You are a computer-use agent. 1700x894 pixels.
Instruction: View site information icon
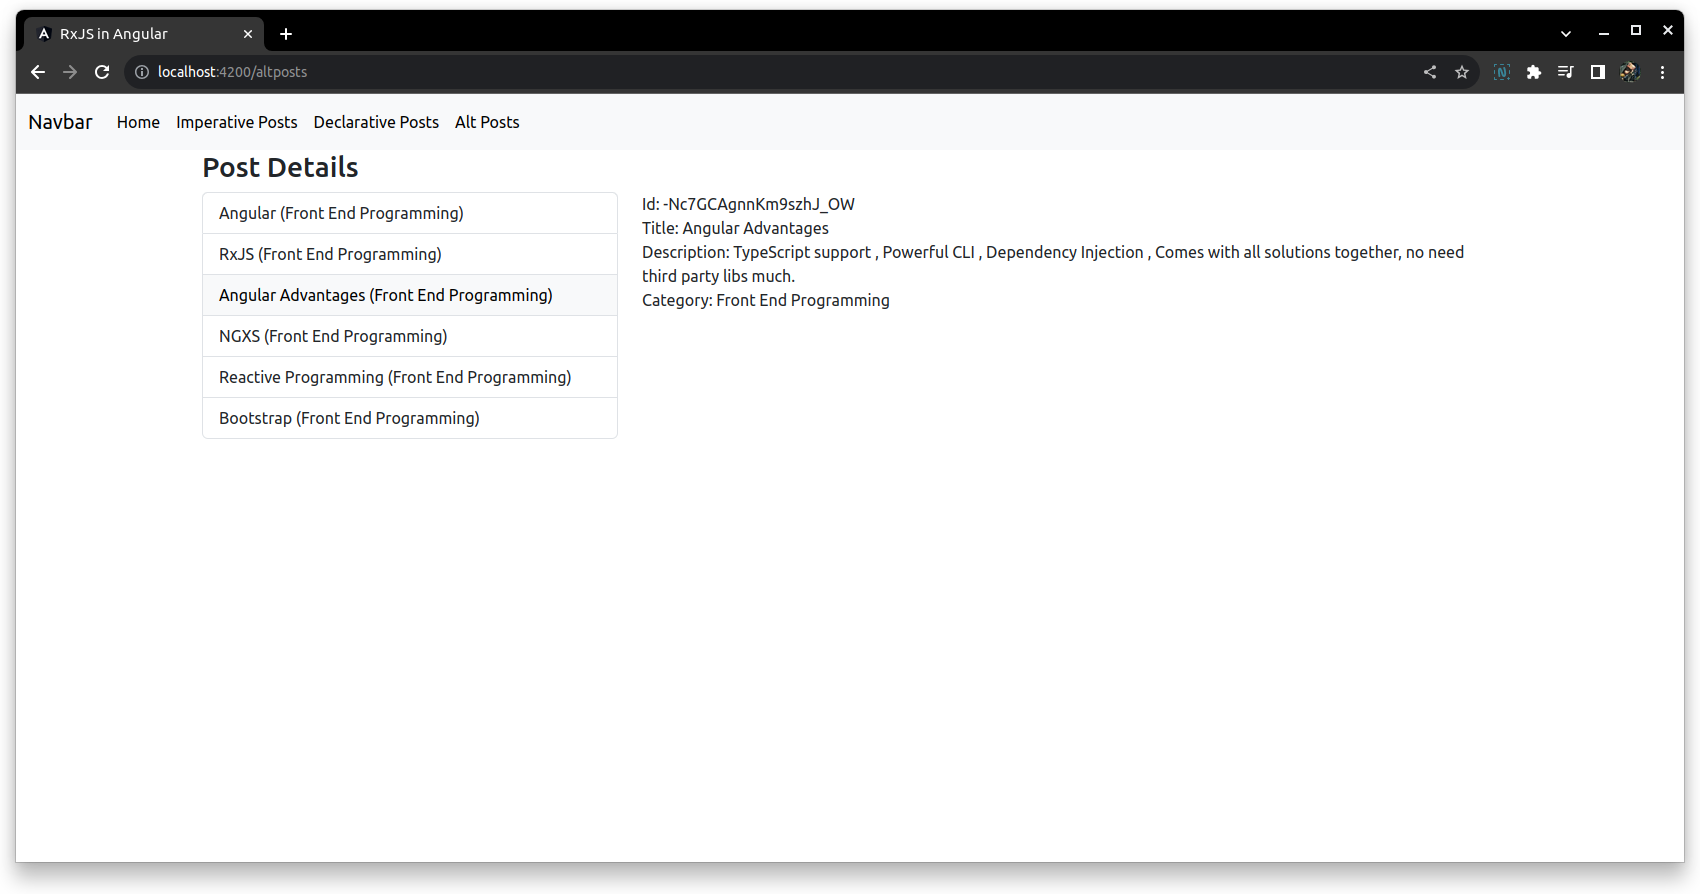[142, 72]
